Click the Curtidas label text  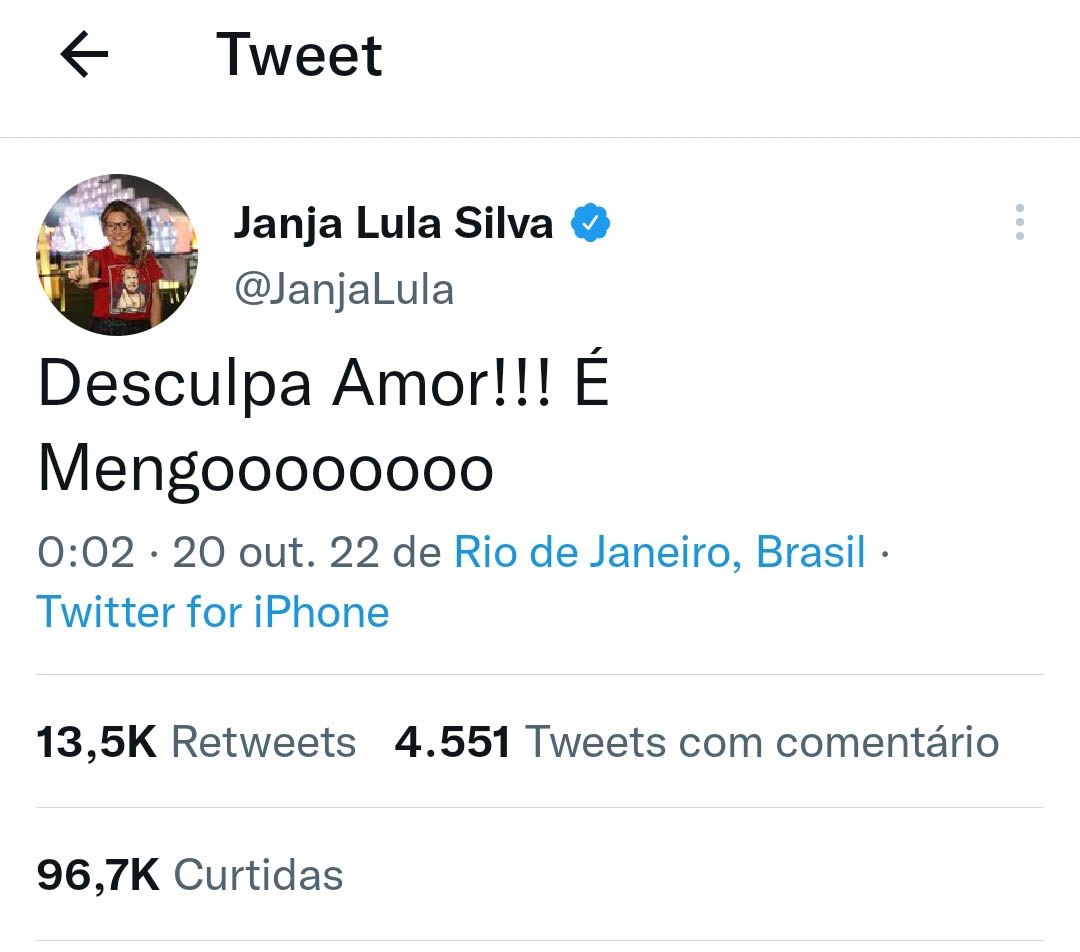click(258, 874)
